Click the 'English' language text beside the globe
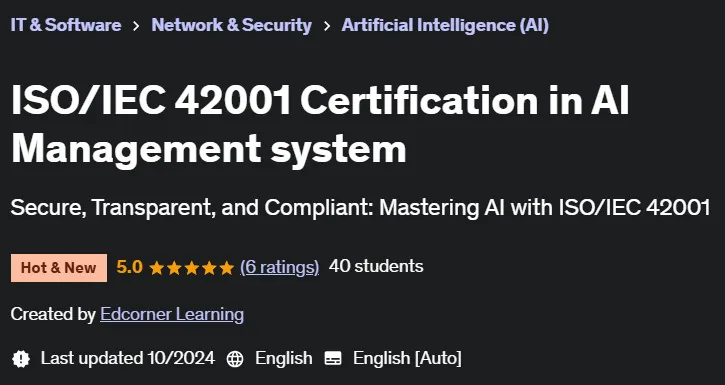Image resolution: width=725 pixels, height=385 pixels. (283, 359)
